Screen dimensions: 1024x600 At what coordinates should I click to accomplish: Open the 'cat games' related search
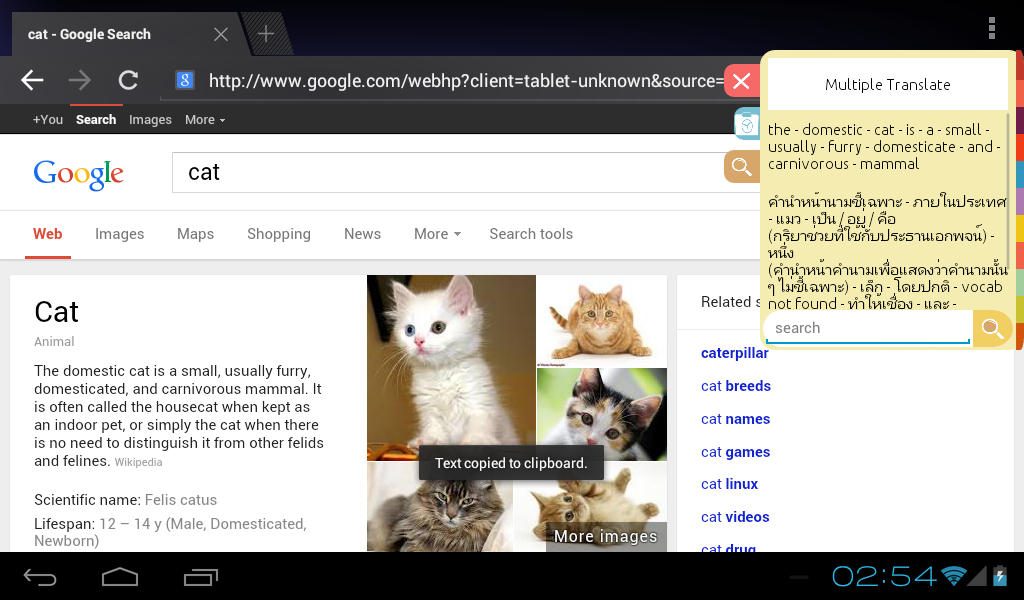tap(735, 452)
